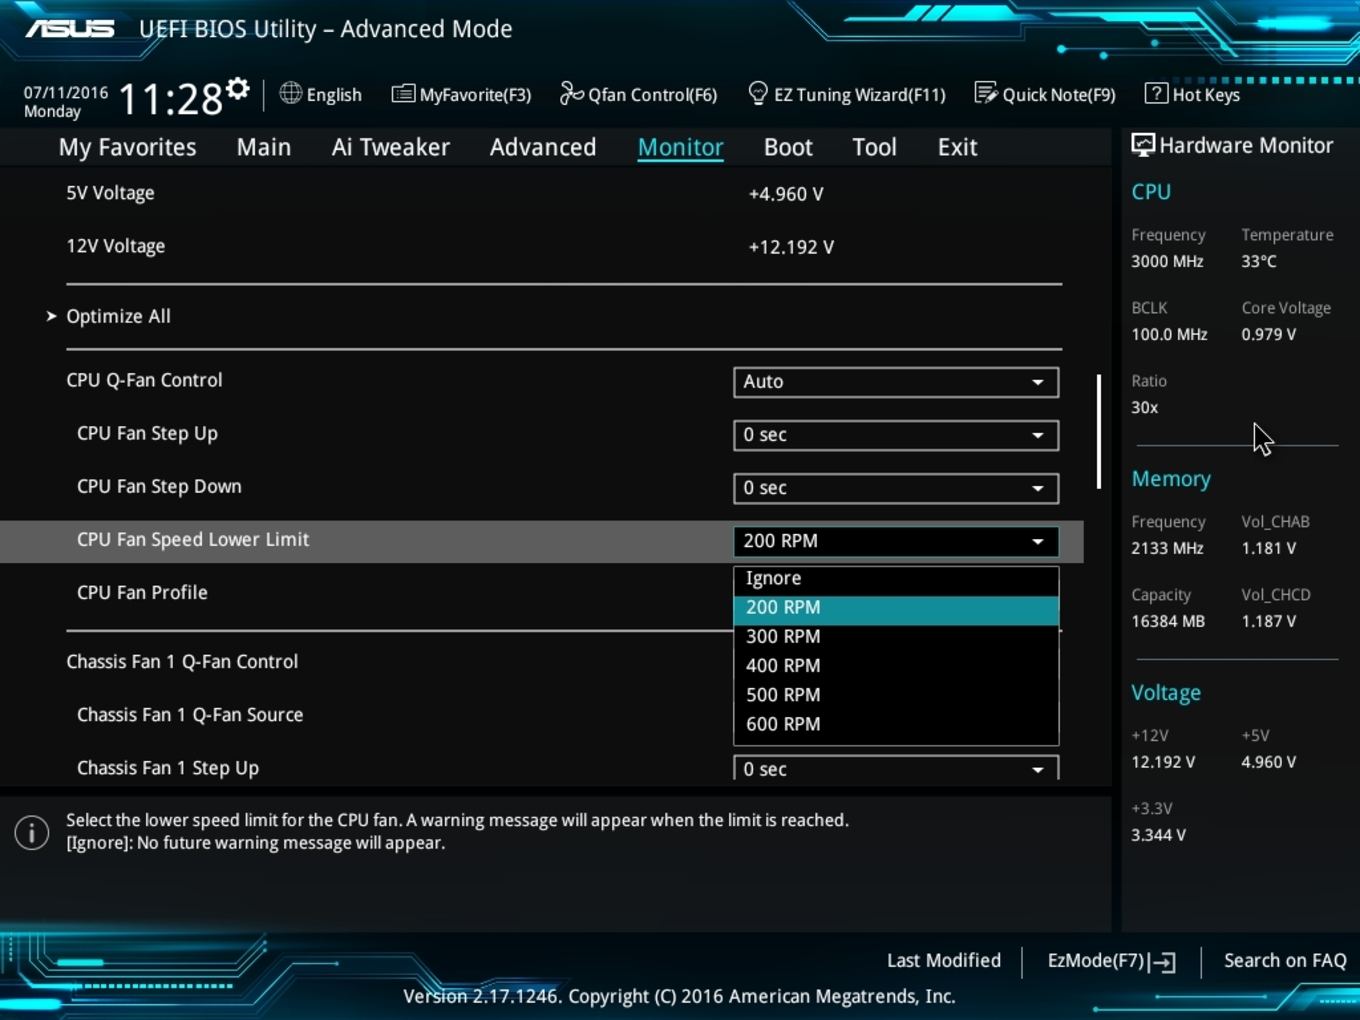The height and width of the screenshot is (1020, 1360).
Task: Select the 12V Voltage row
Action: (115, 246)
